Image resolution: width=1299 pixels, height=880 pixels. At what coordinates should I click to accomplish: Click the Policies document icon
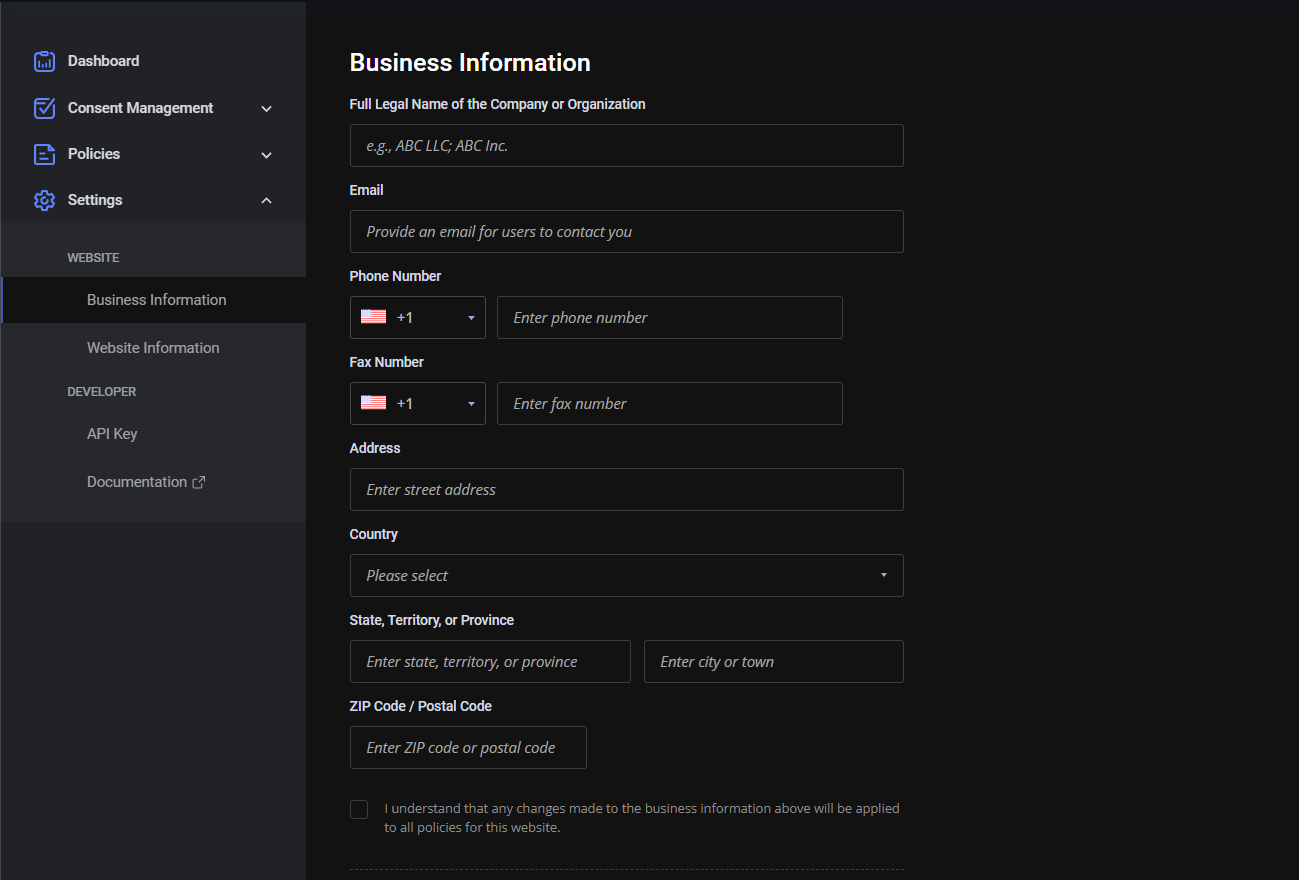click(x=44, y=154)
